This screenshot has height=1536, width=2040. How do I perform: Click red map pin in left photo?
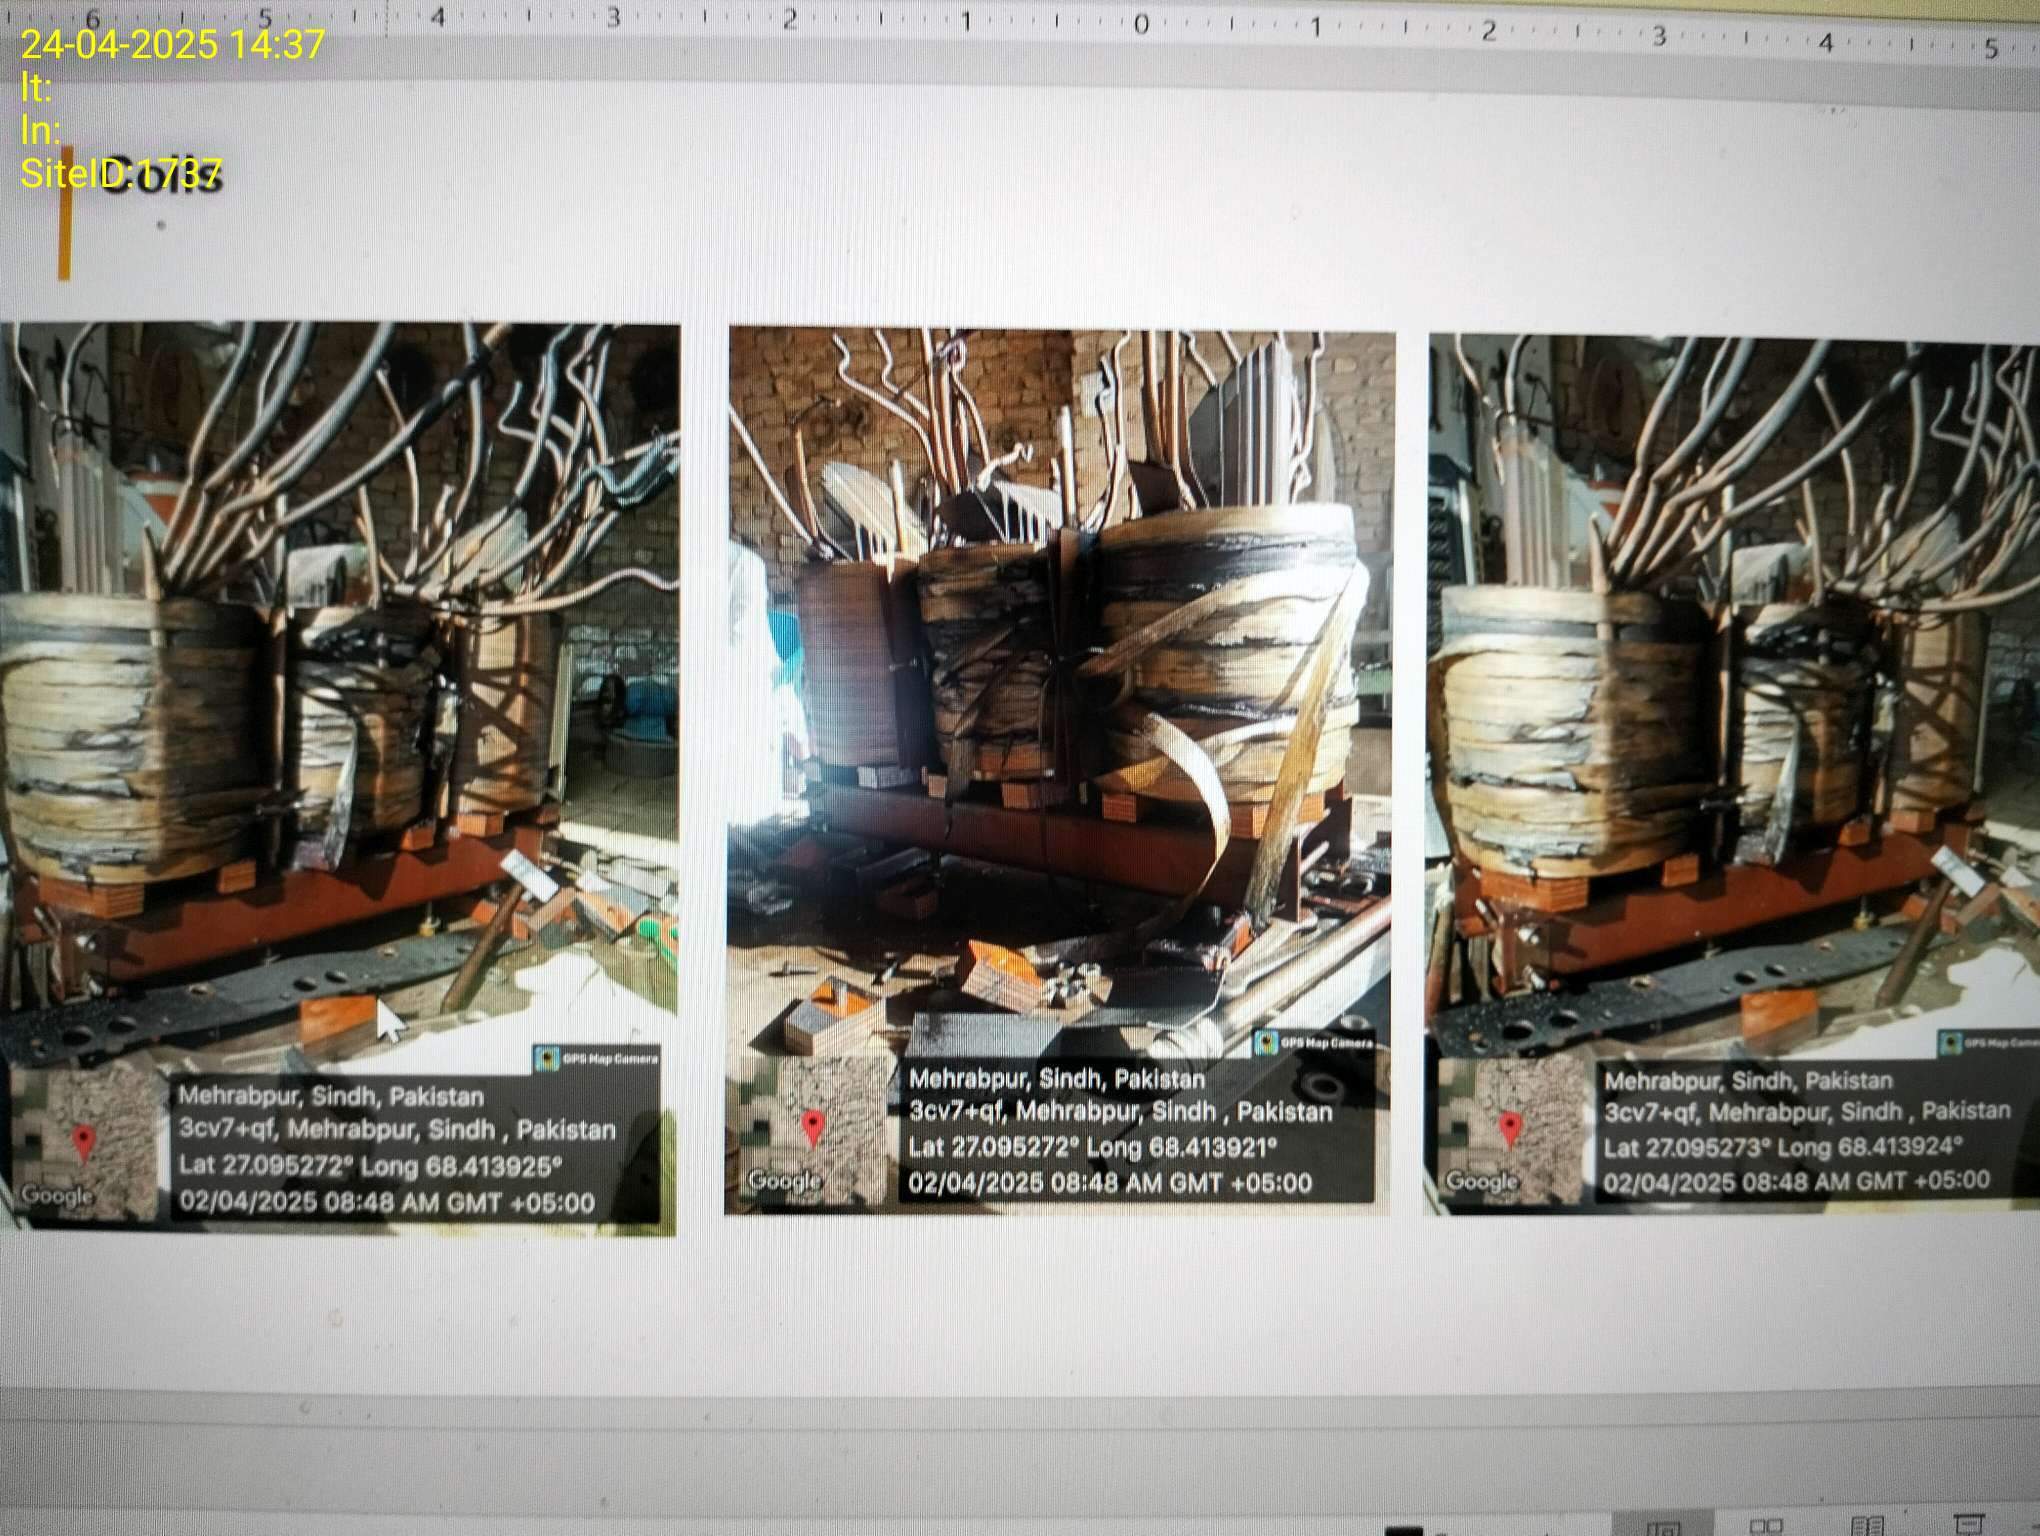(84, 1141)
